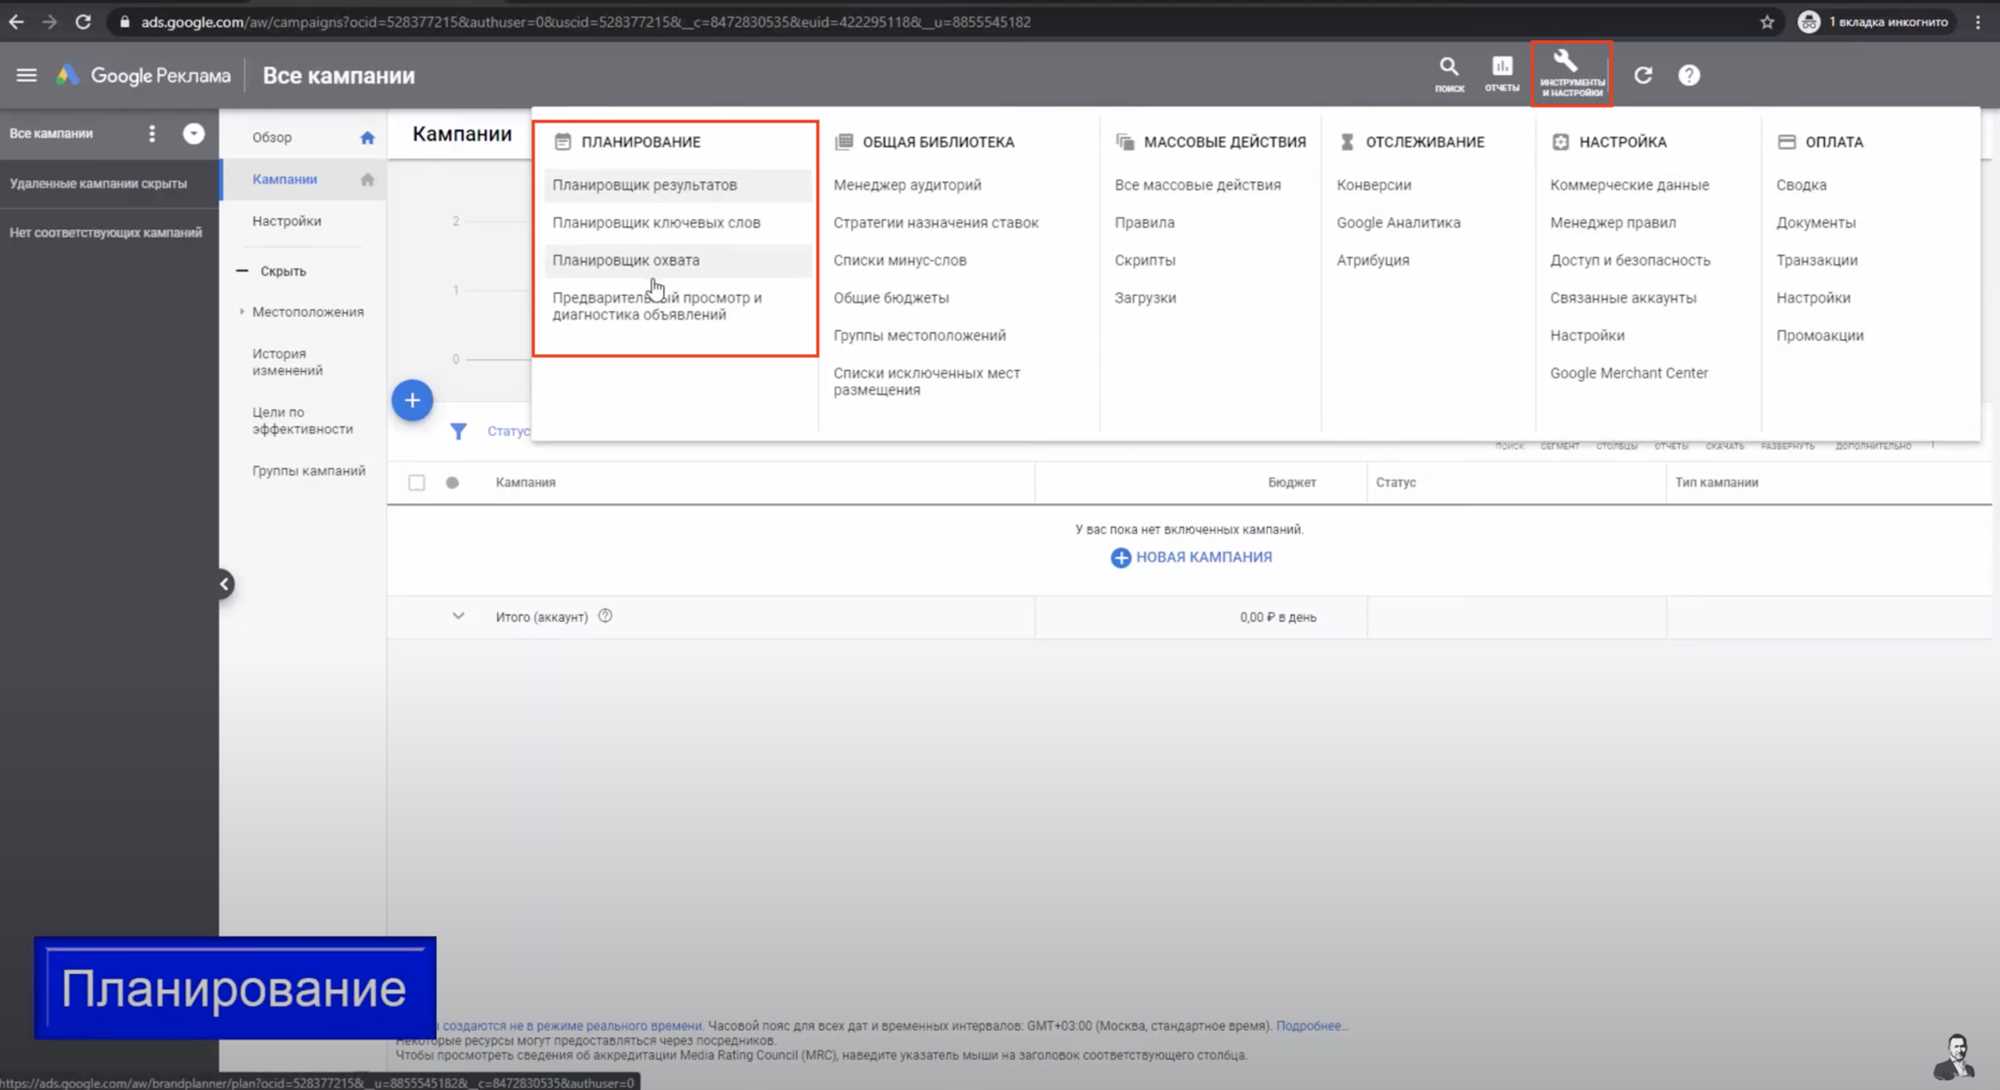Open Коммерческие данные
The height and width of the screenshot is (1090, 2000).
tap(1629, 185)
